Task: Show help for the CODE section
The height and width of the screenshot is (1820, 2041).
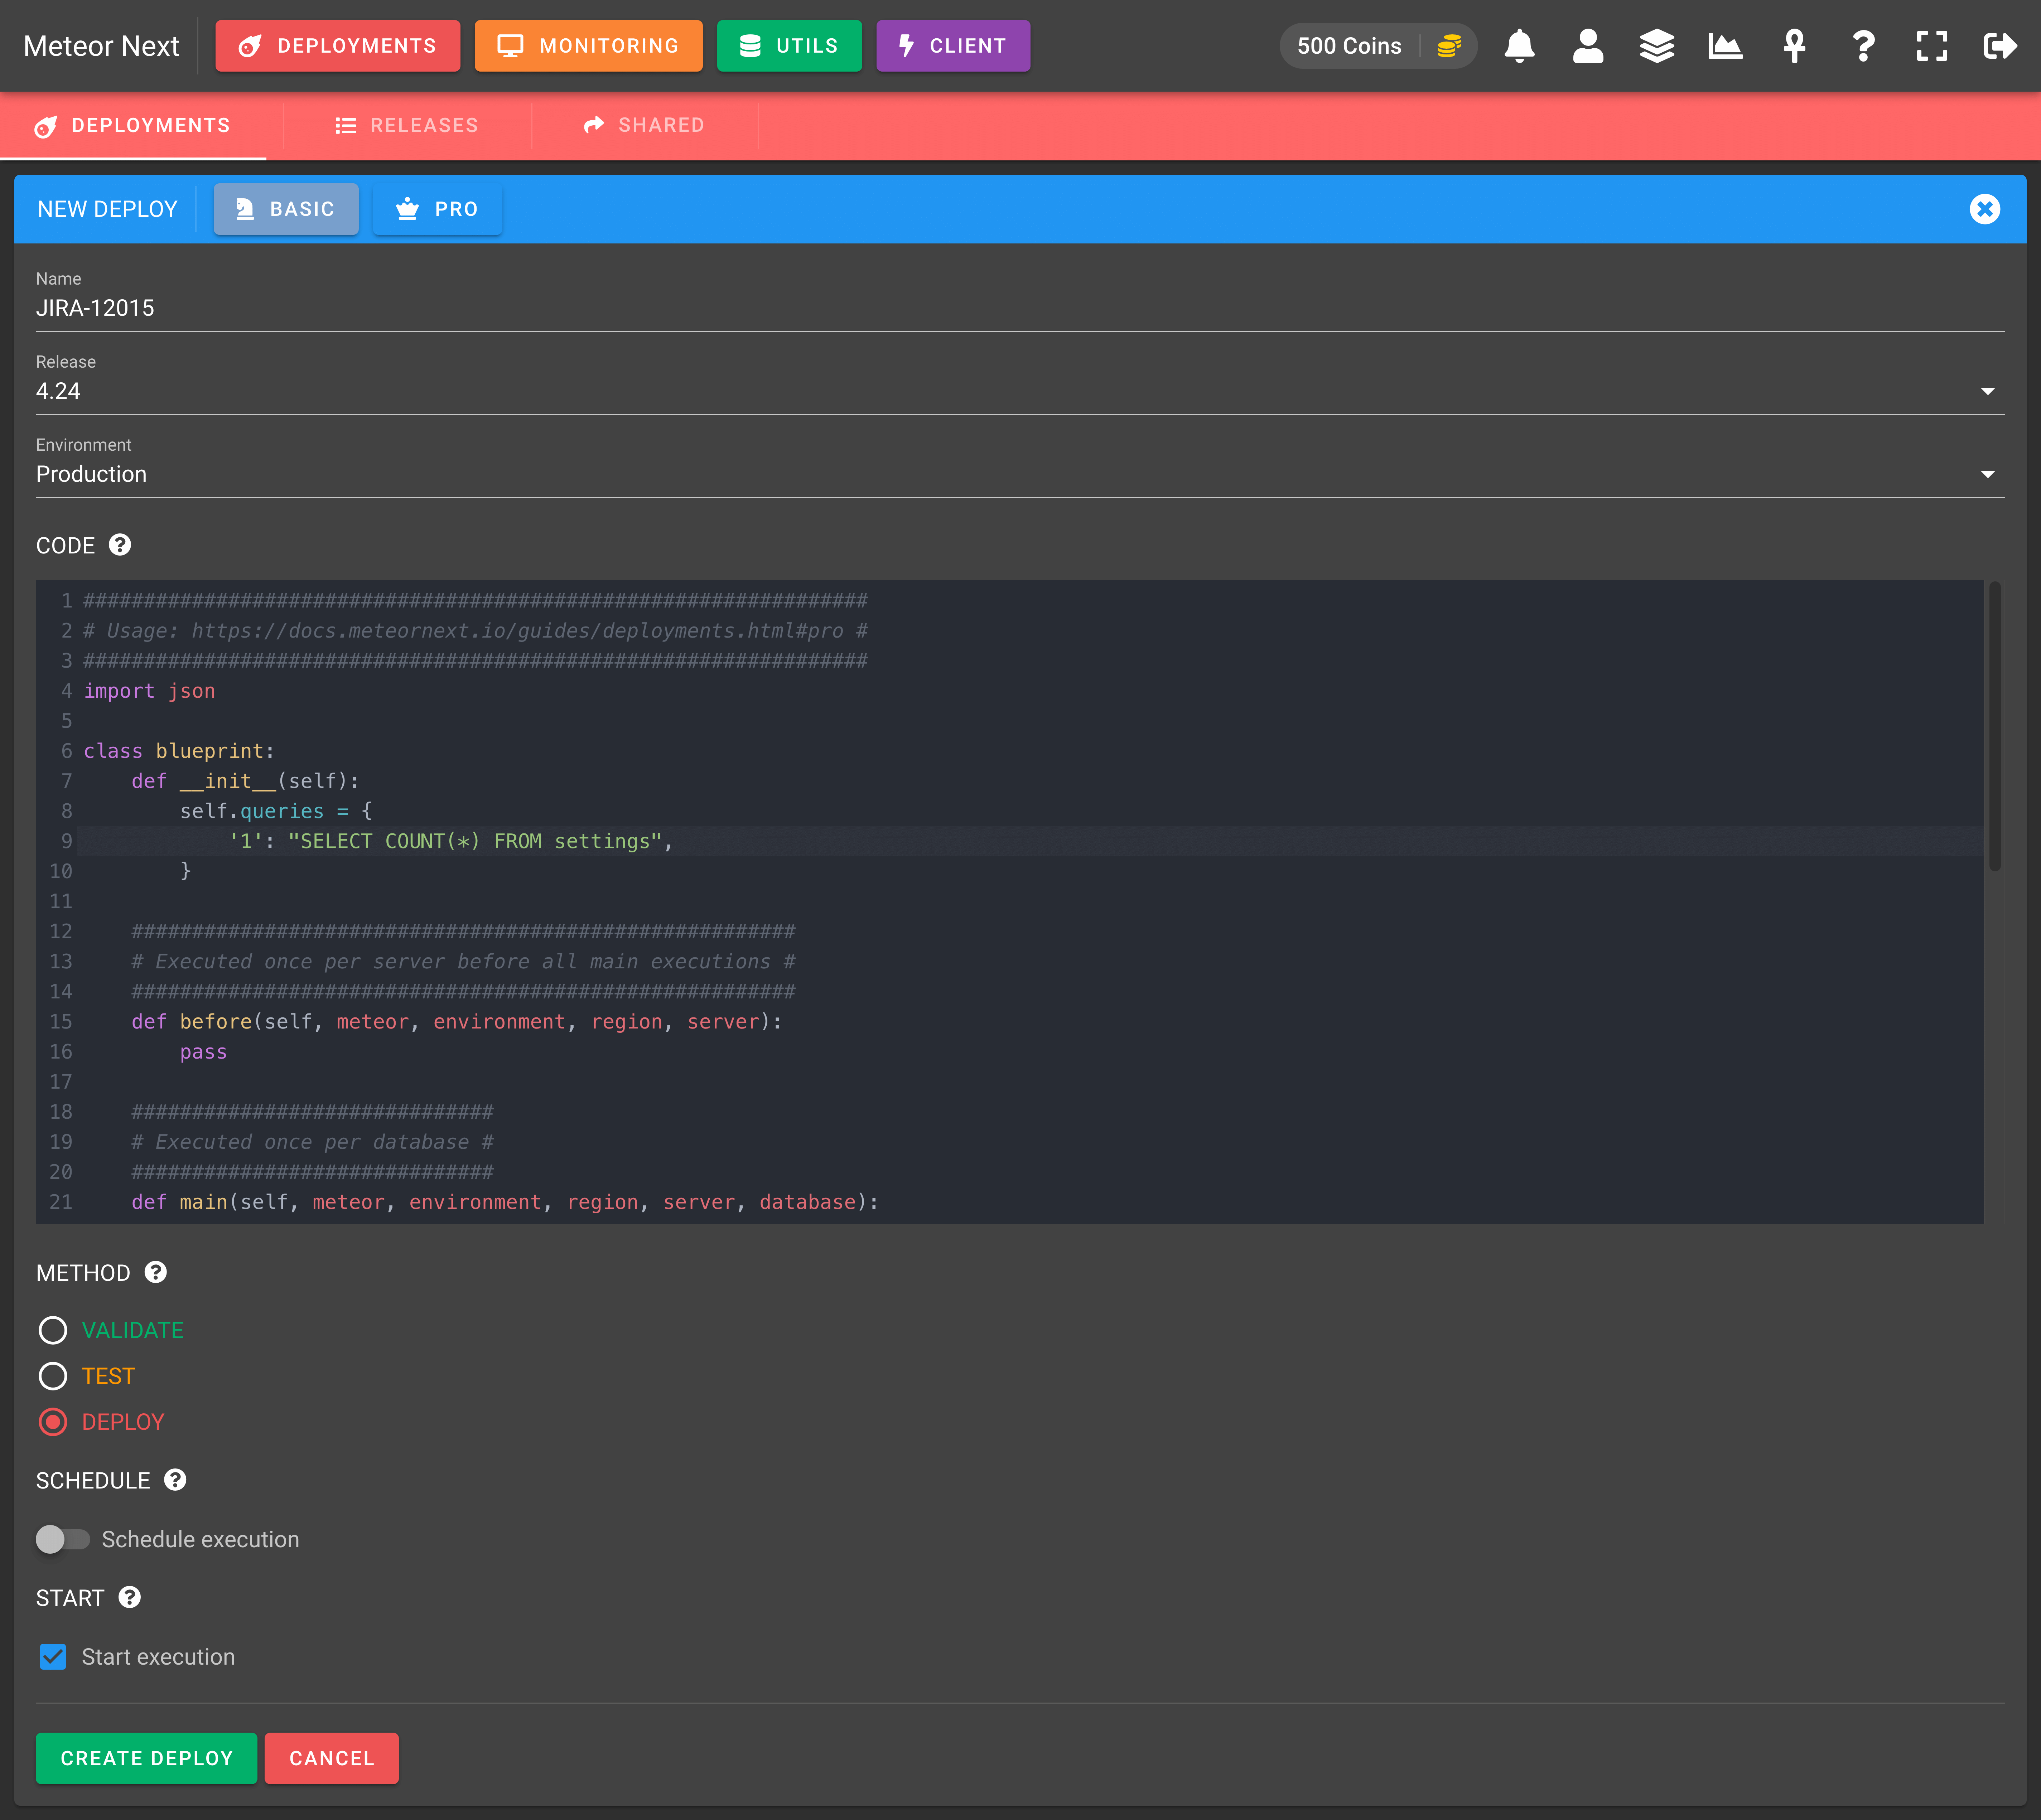Action: [120, 545]
